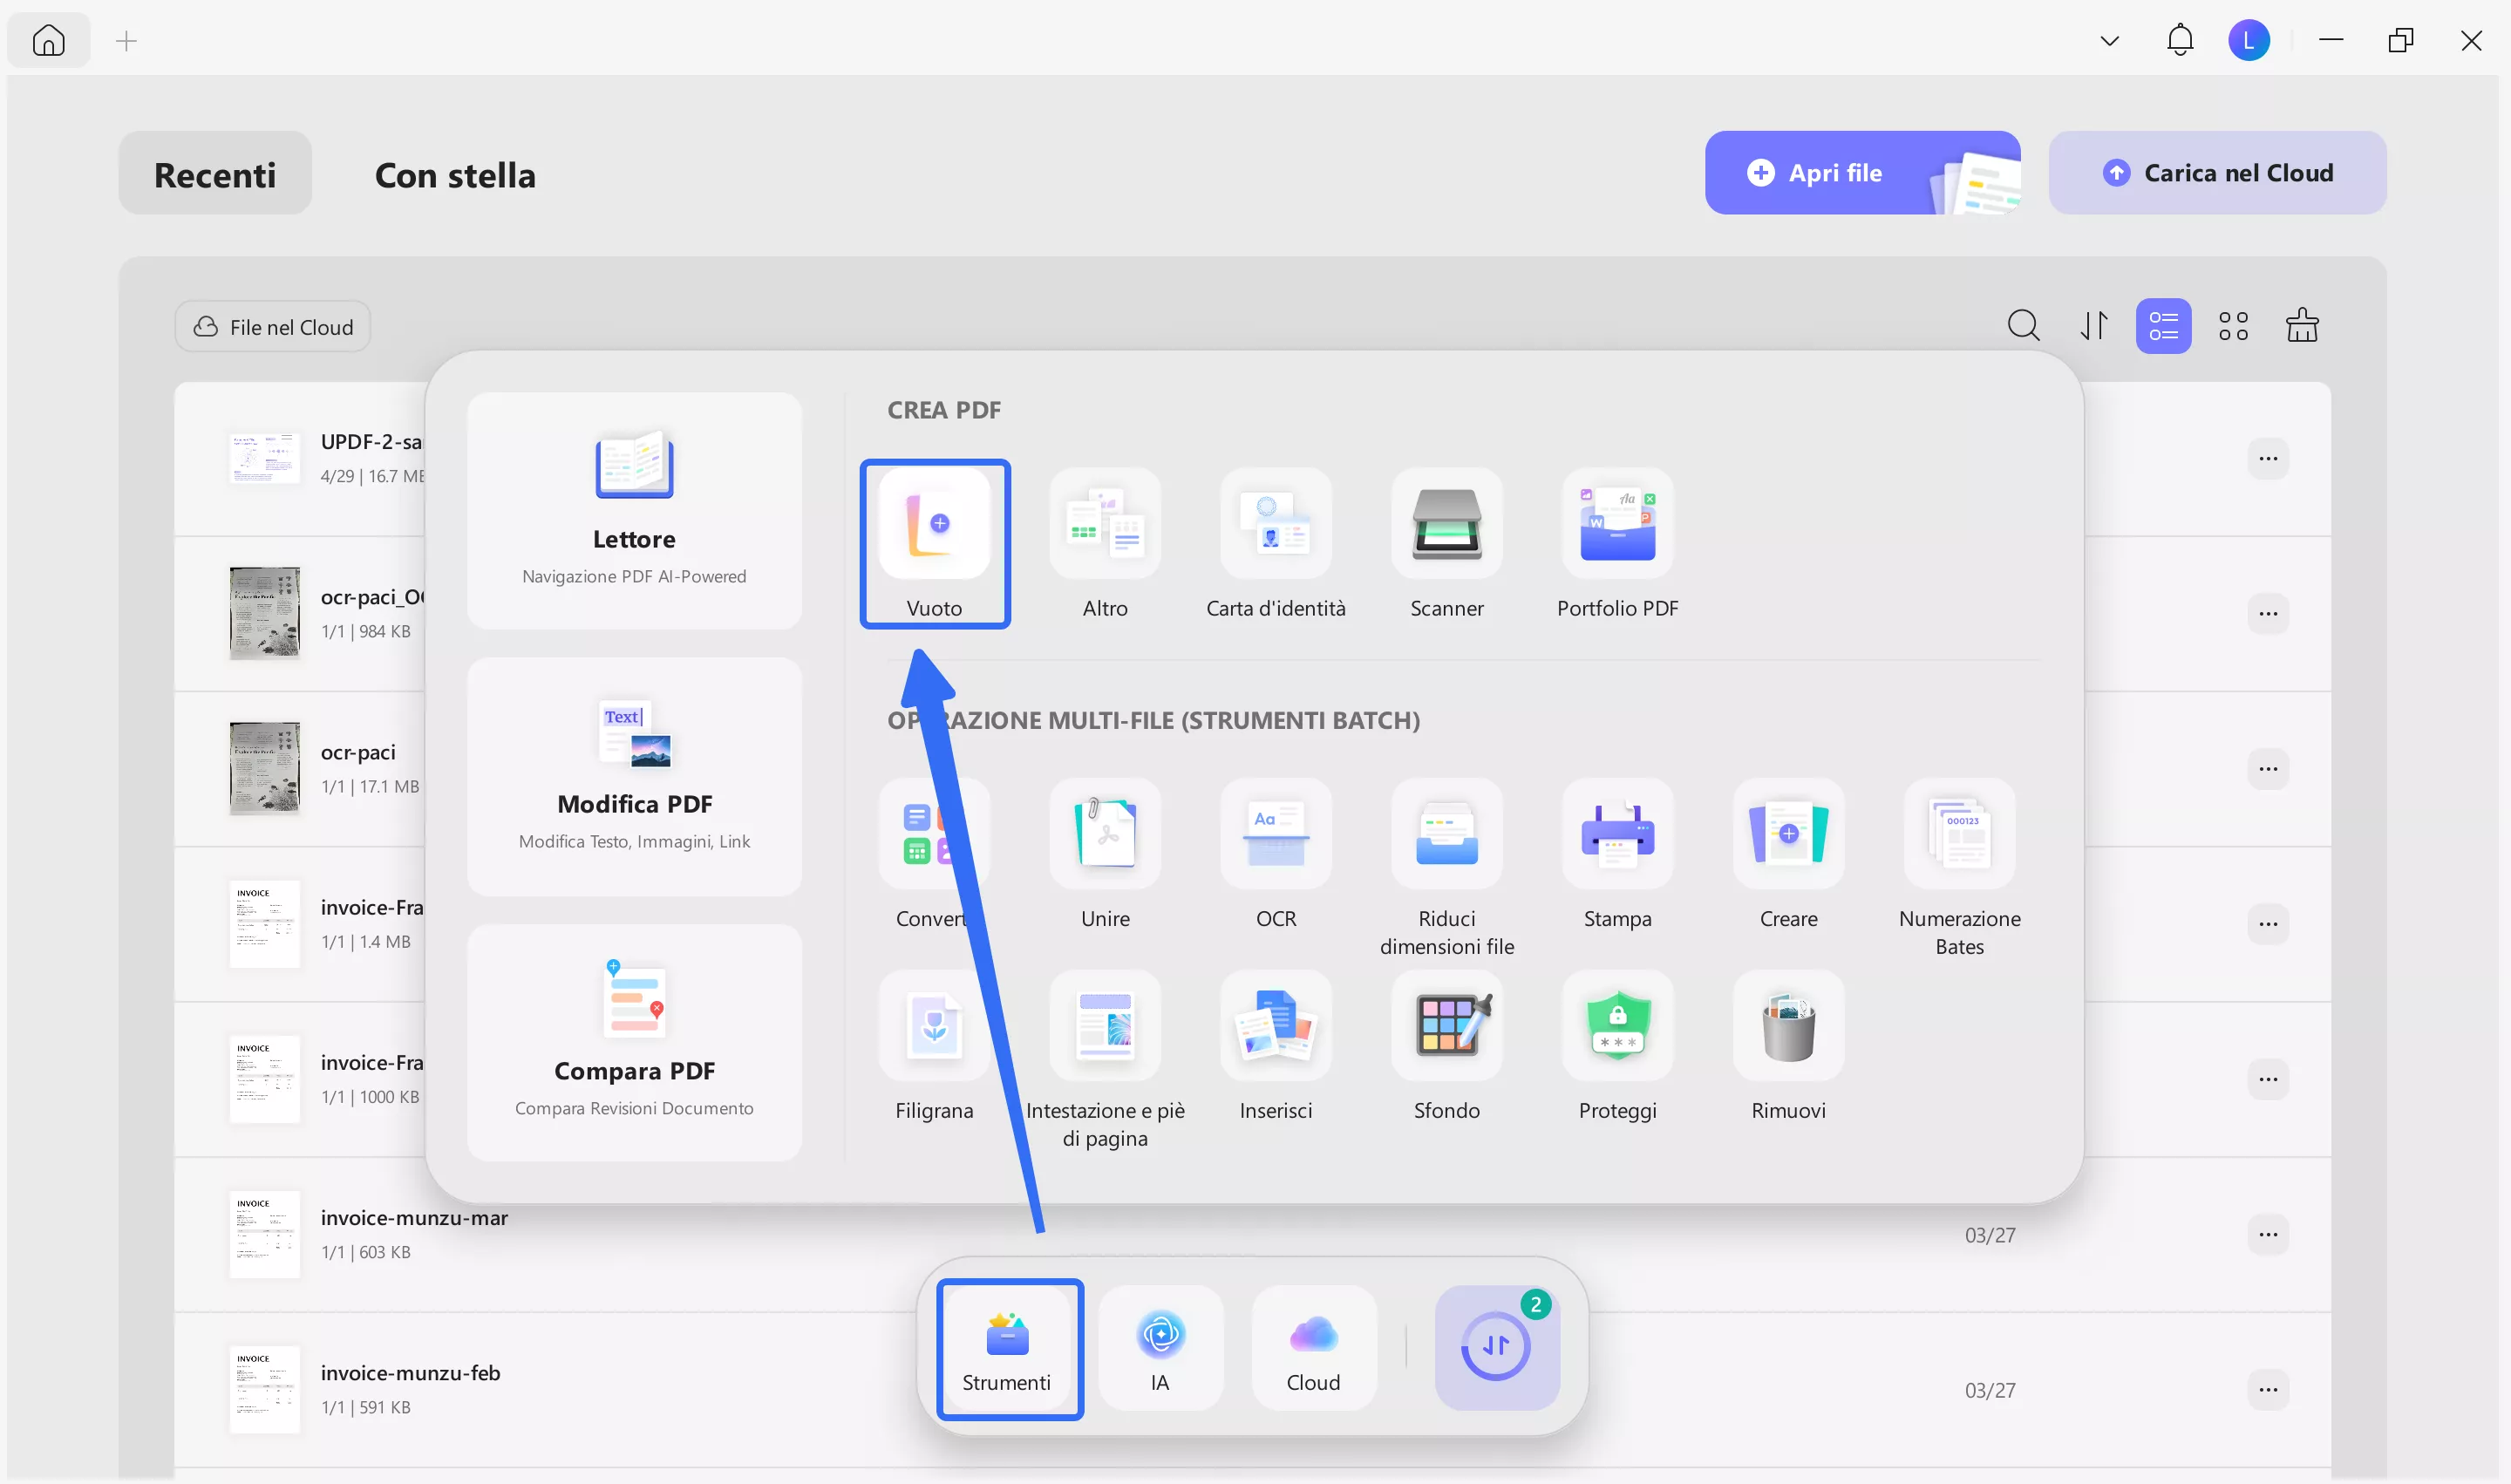Launch the Rimuovi batch tool
This screenshot has width=2511, height=1484.
[x=1788, y=1045]
